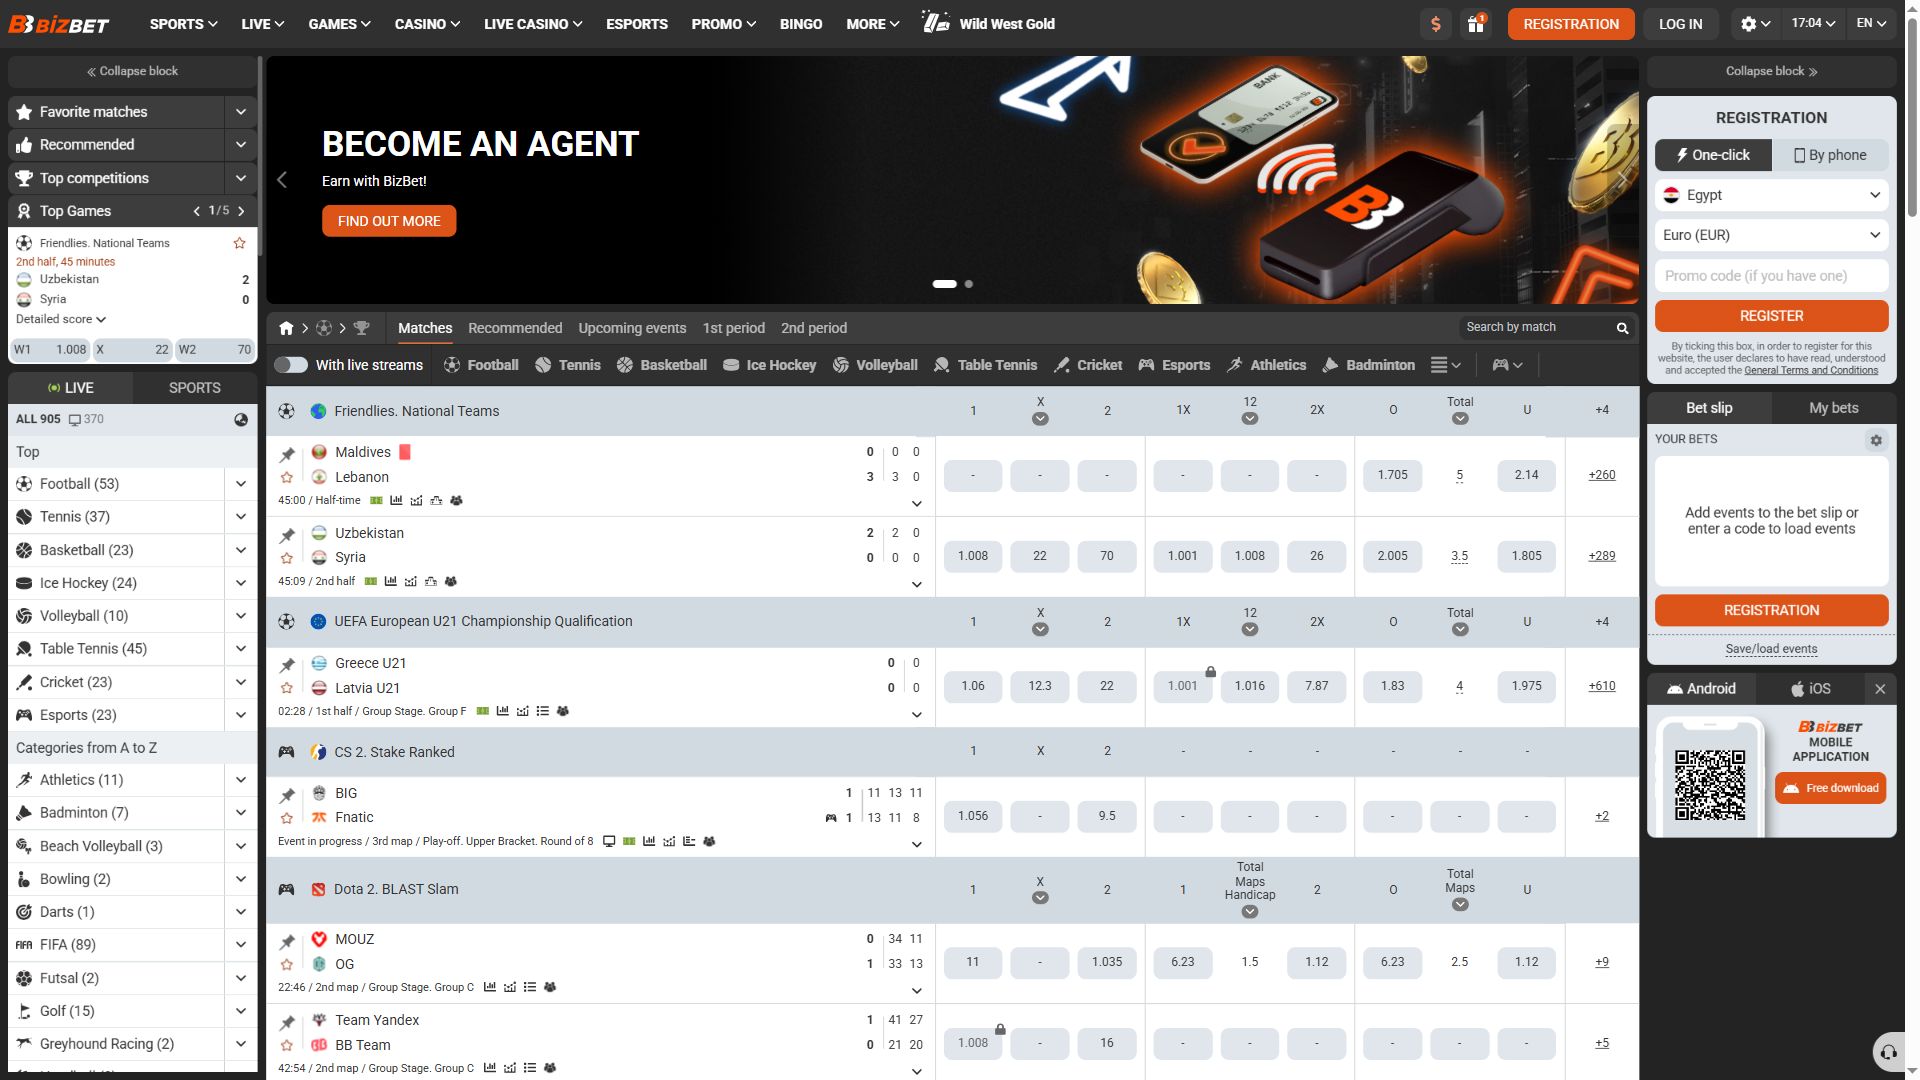Select second banner slide dot
Screen dimensions: 1920x1080
point(968,284)
